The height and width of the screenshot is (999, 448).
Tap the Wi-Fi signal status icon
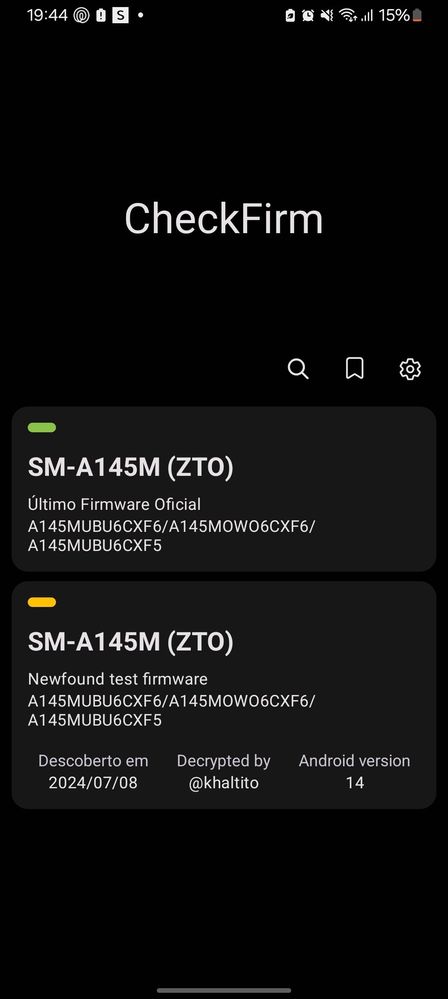[347, 16]
